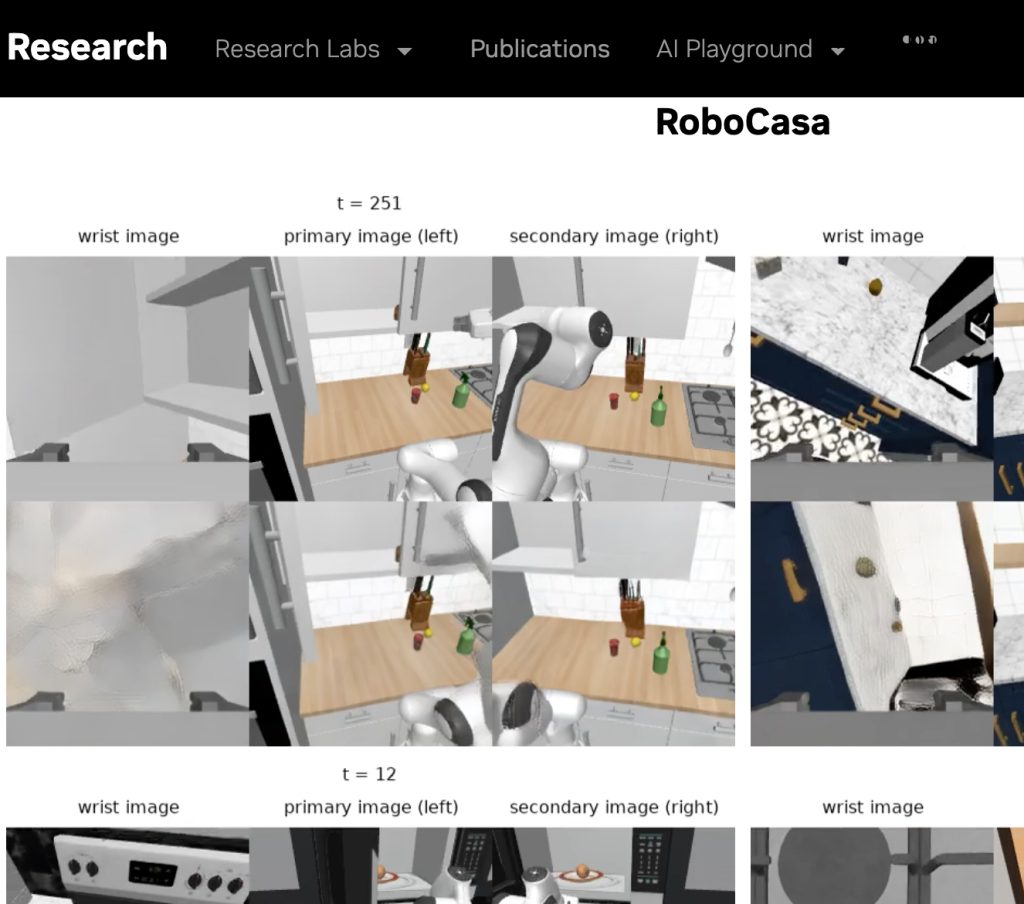Expand the Research Labs dropdown arrow
Viewport: 1024px width, 904px height.
(405, 51)
